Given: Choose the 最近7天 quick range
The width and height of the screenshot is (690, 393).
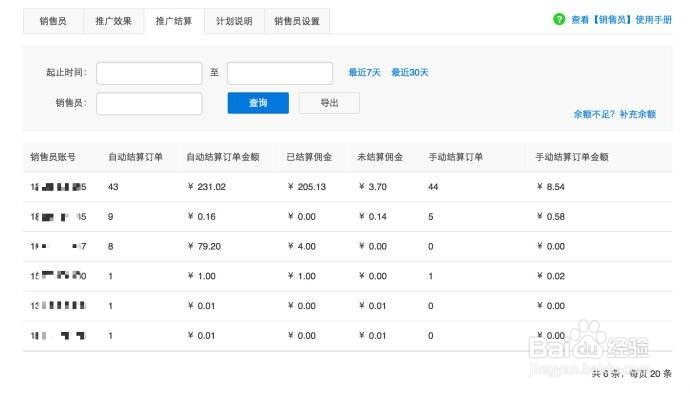Looking at the screenshot, I should (364, 73).
